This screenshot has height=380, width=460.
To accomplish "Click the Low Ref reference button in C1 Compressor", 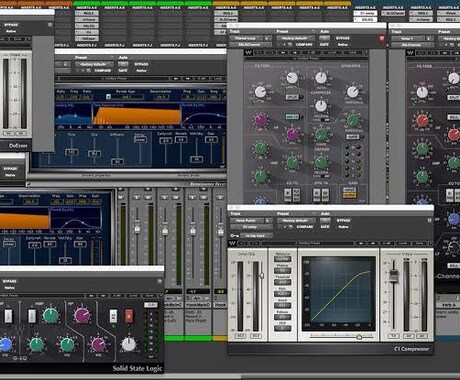I will [x=282, y=259].
